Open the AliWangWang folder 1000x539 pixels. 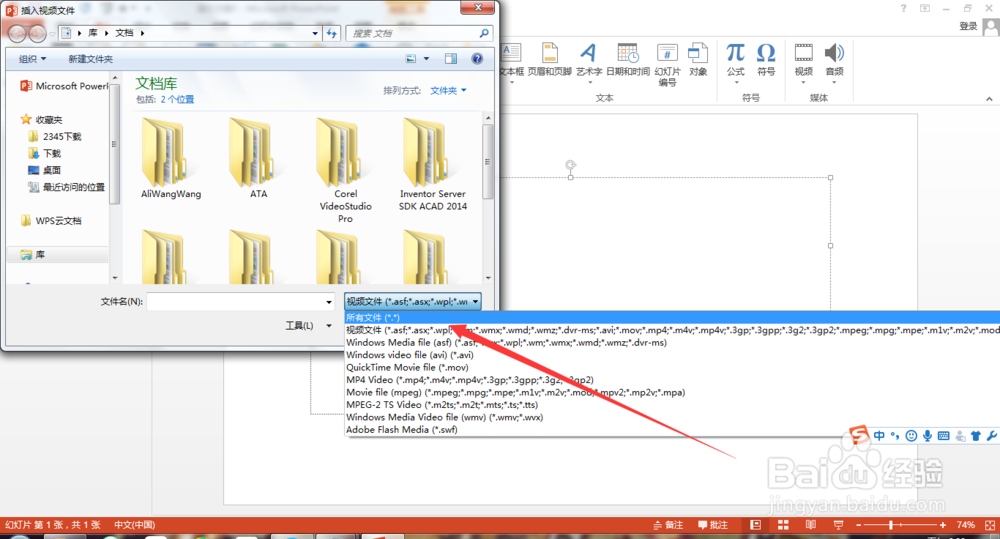[x=171, y=158]
